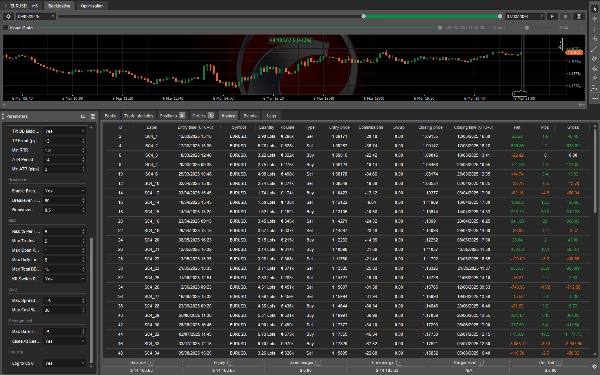Open the more tools ellipsis at toolbar bottom

click(595, 98)
